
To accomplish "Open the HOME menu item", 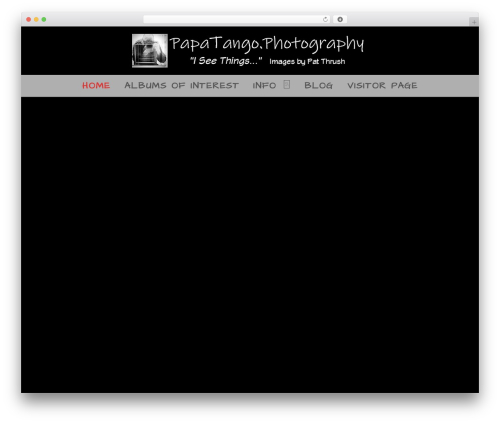I will 96,86.
